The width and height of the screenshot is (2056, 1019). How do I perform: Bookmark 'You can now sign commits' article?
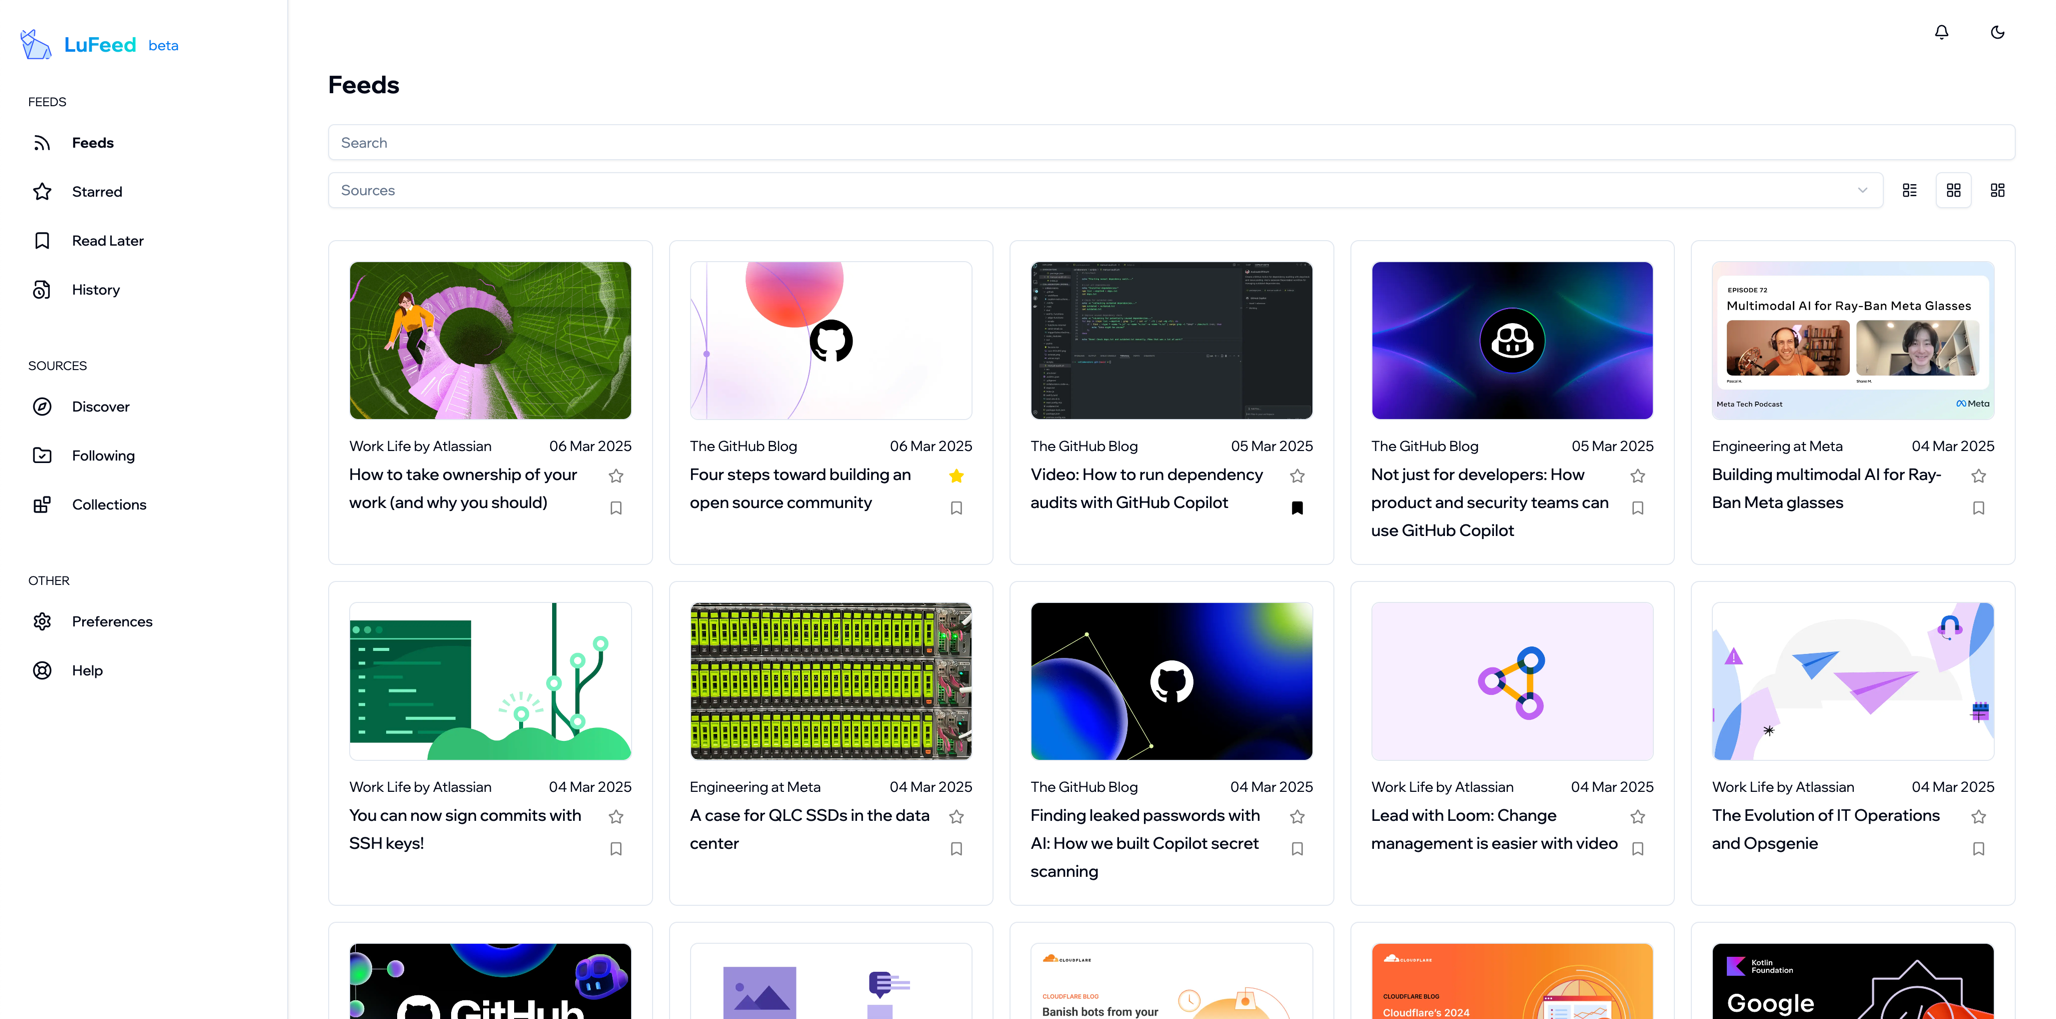[x=616, y=849]
